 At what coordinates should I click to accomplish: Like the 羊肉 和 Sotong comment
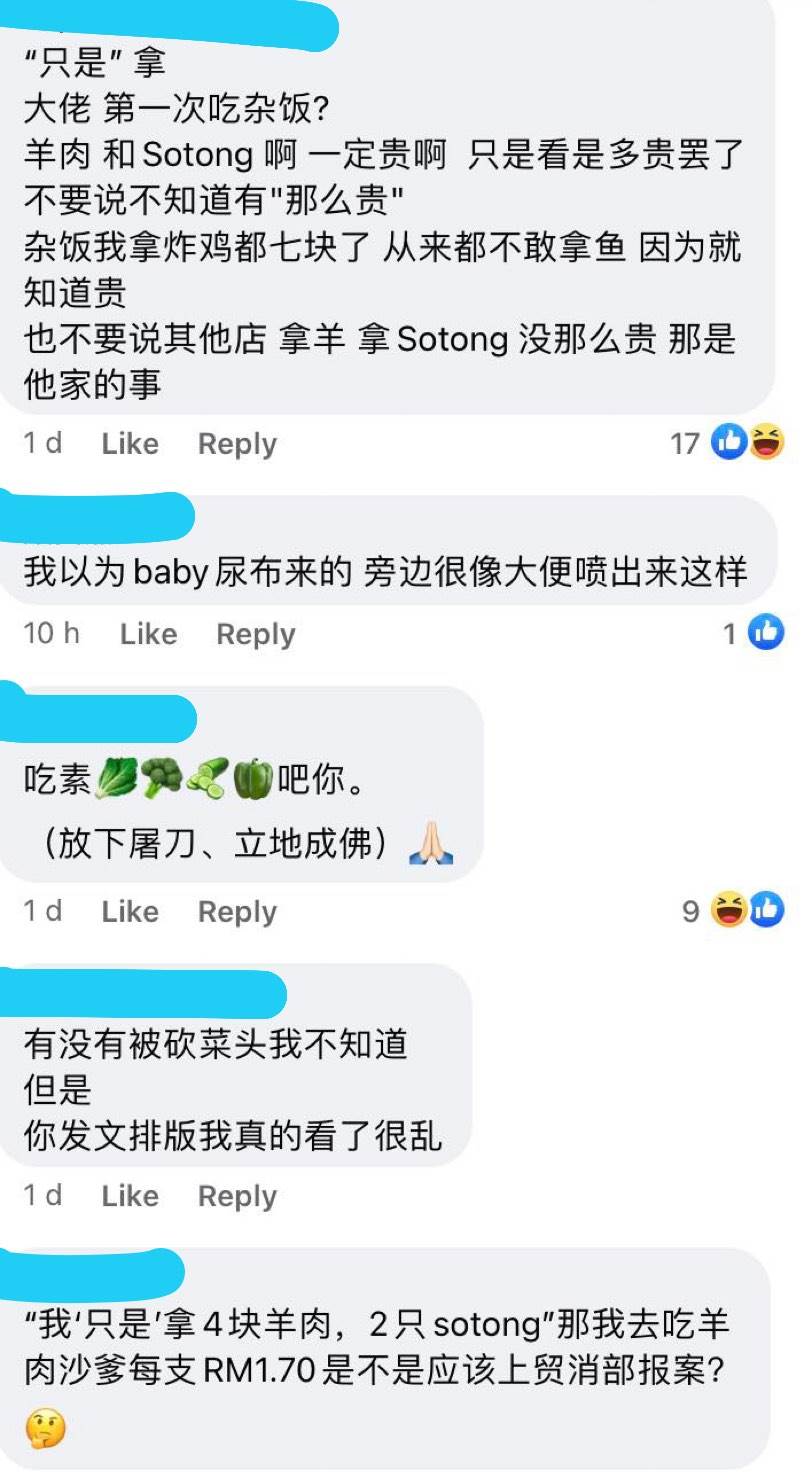click(x=130, y=444)
